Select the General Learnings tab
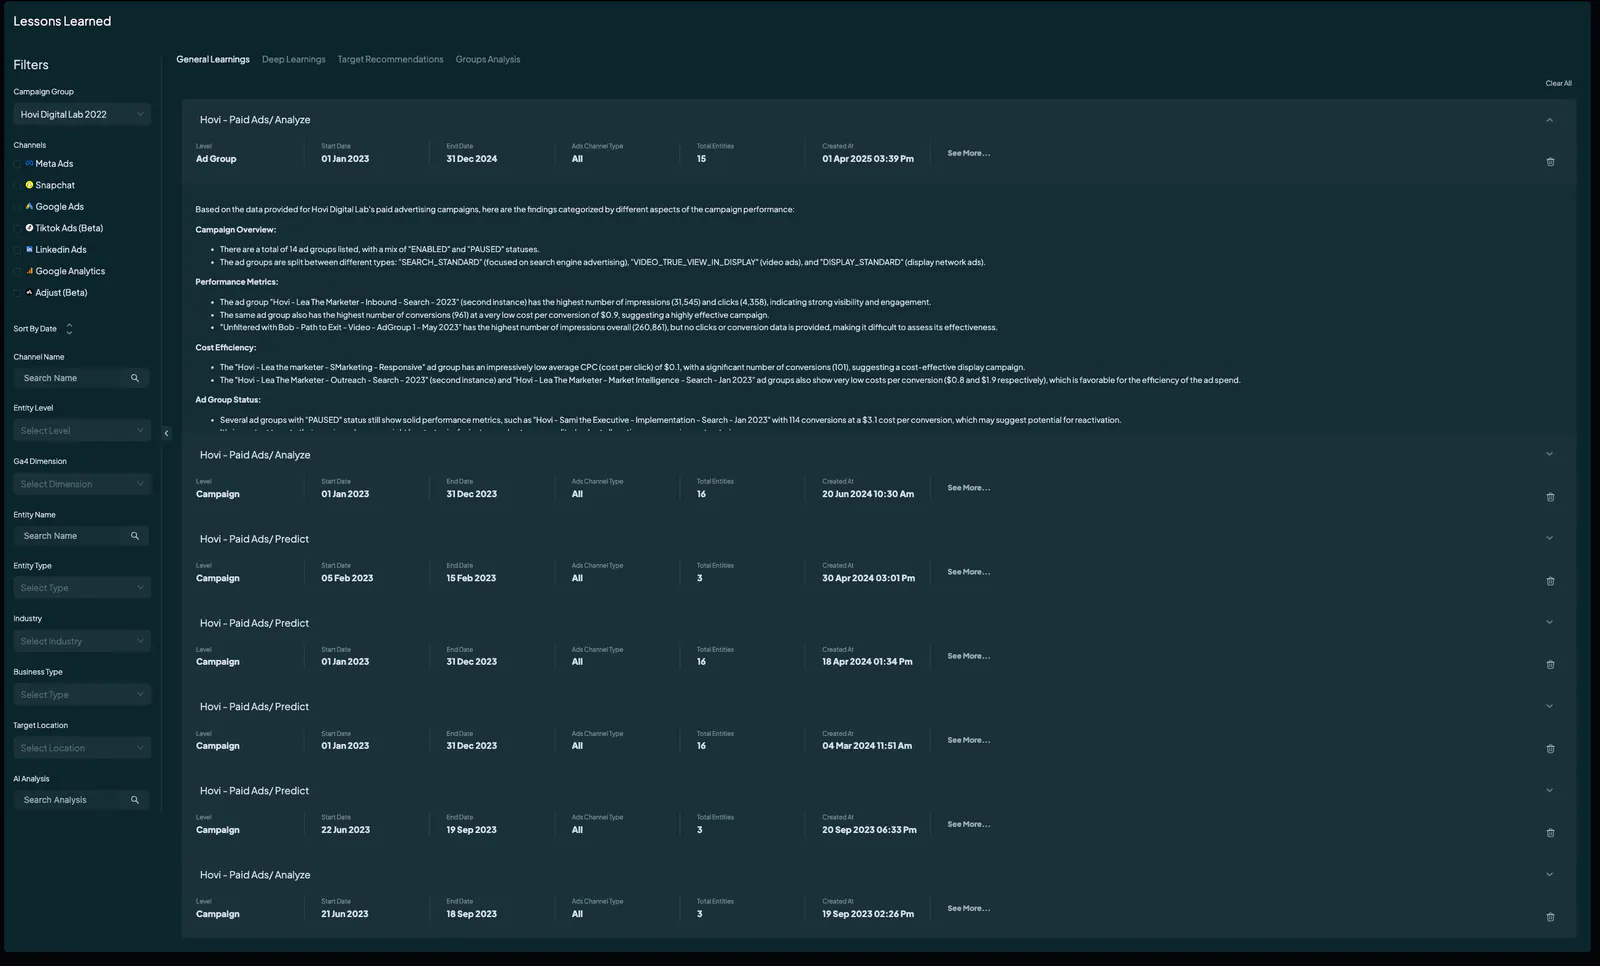 [213, 59]
